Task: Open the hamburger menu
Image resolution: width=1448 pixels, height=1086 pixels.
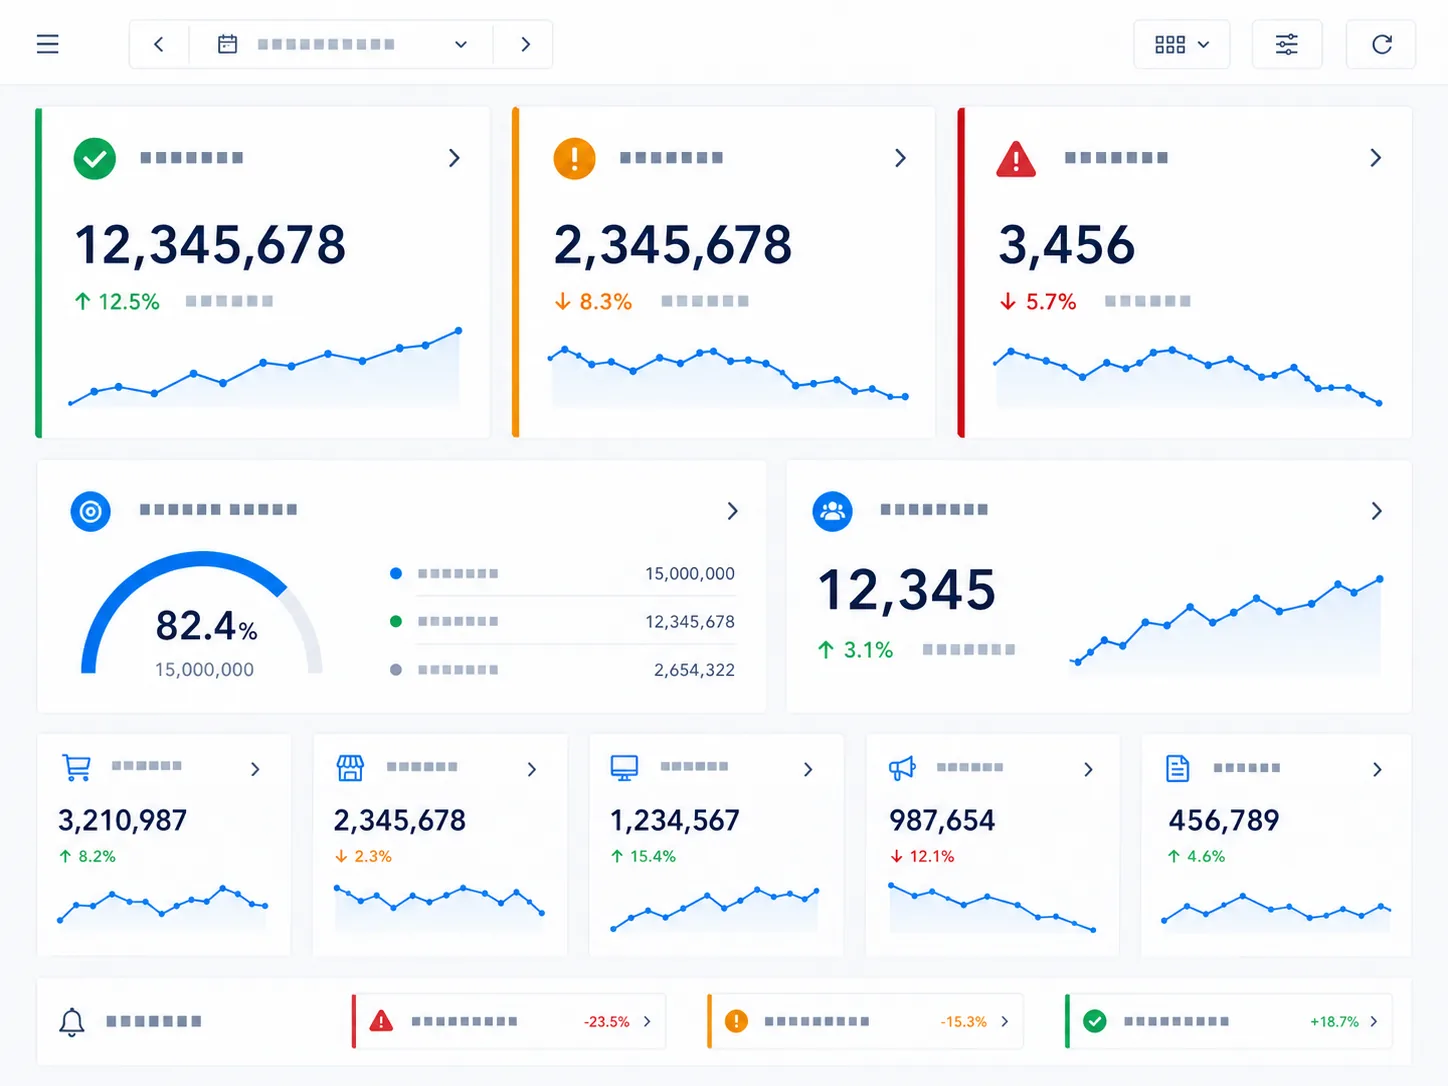Action: pyautogui.click(x=47, y=44)
